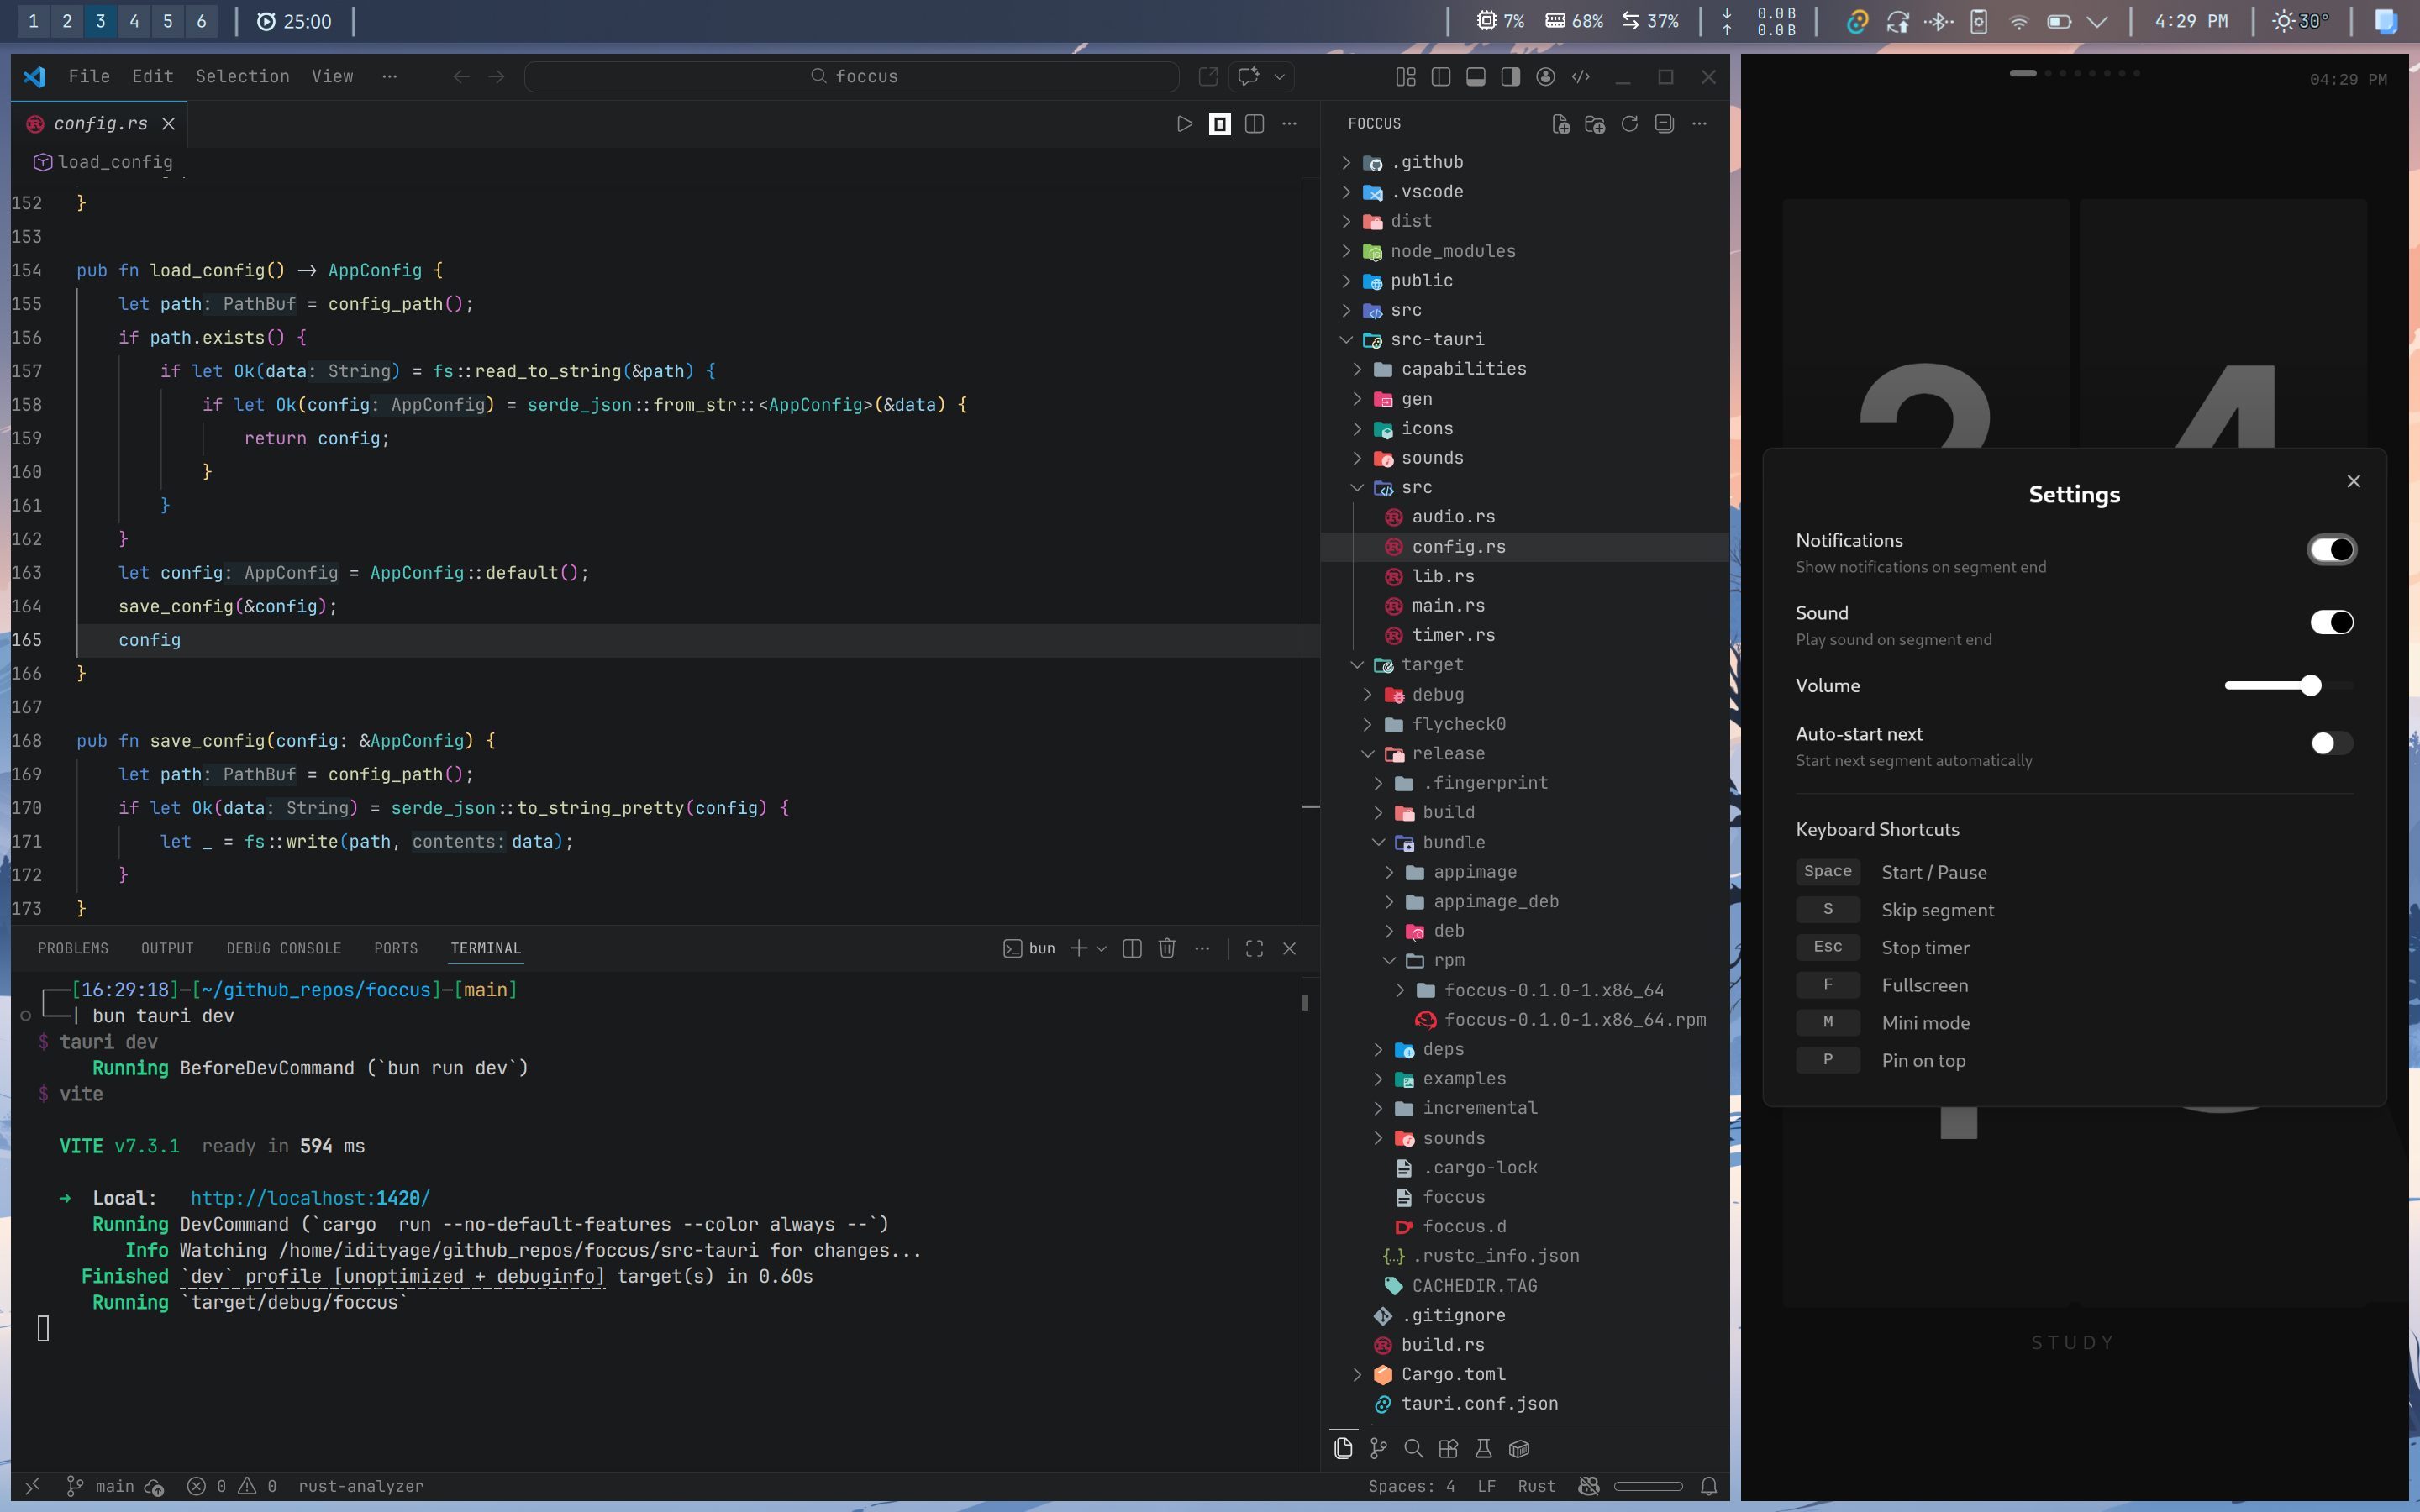Click the Run play icon in editor toolbar
The height and width of the screenshot is (1512, 2420).
1184,123
